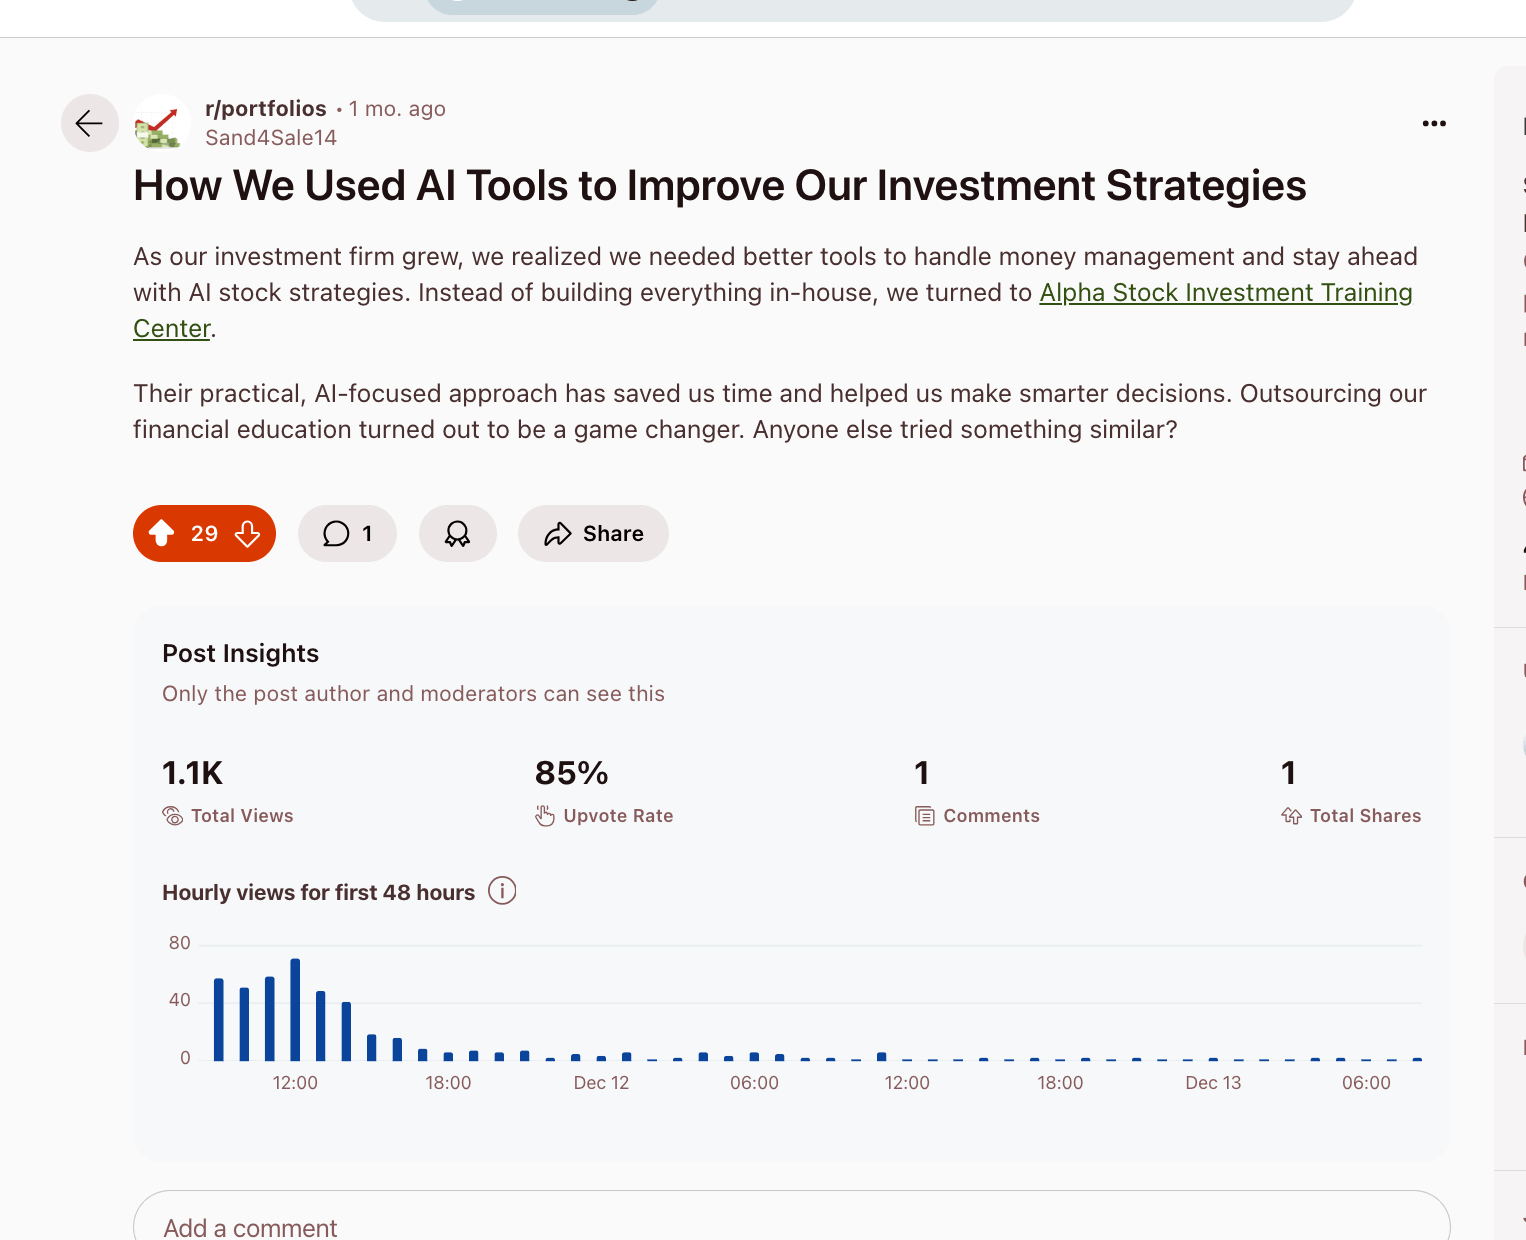Downvote the post with the down arrow
The image size is (1526, 1240).
tap(248, 534)
